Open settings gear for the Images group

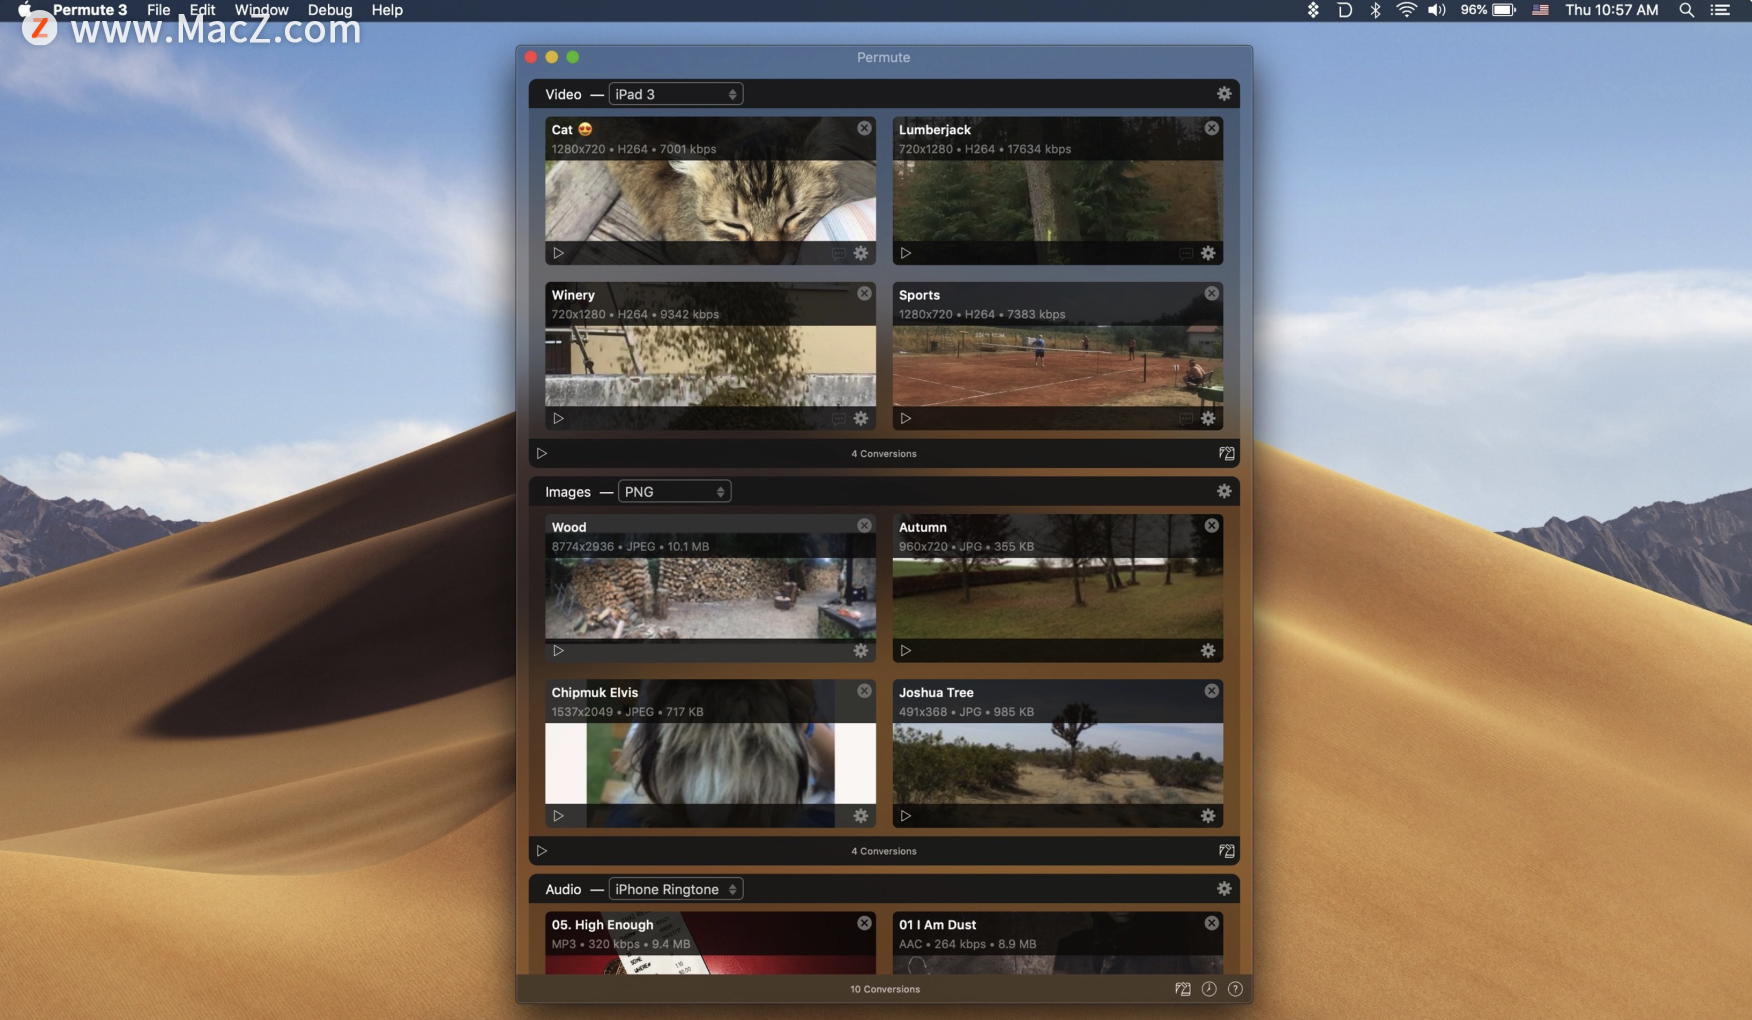pos(1224,491)
